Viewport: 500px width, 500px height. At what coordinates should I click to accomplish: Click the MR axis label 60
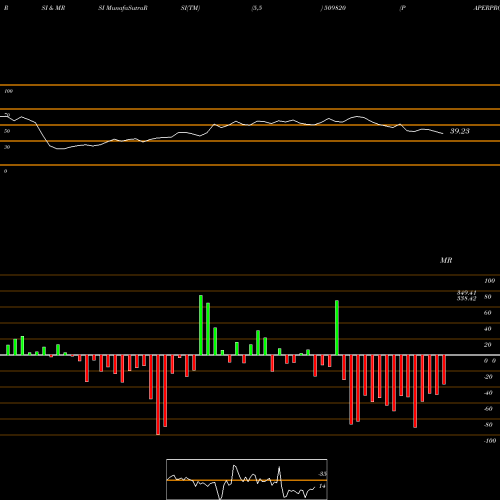tap(488, 313)
